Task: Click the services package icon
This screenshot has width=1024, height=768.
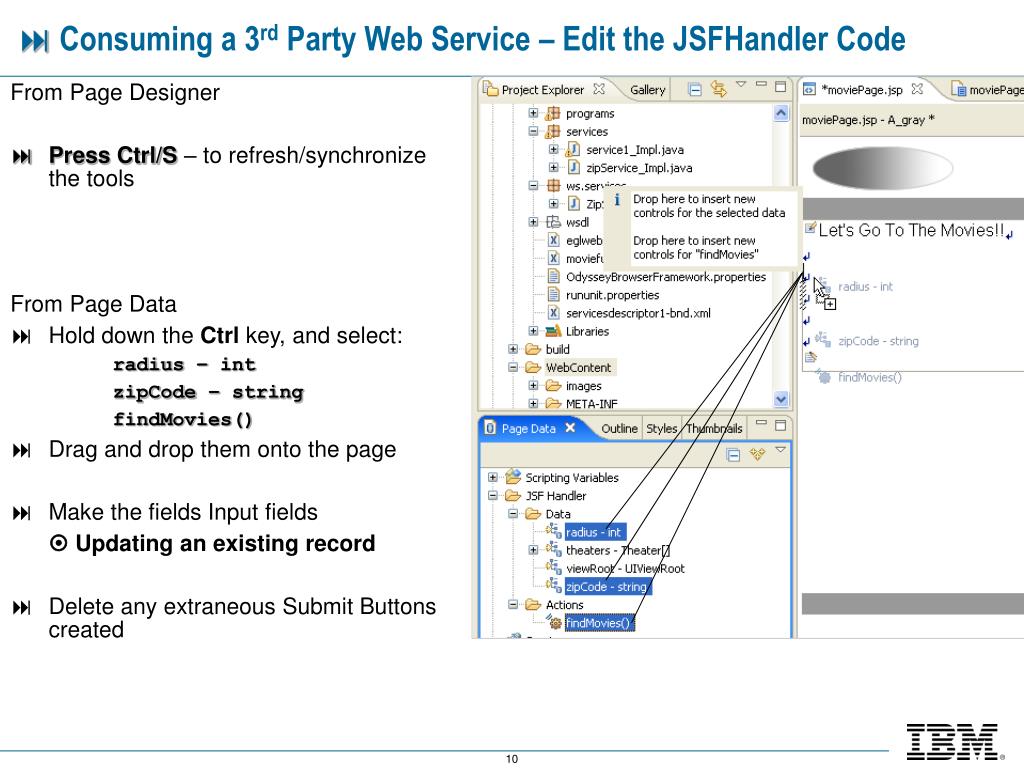Action: tap(552, 131)
